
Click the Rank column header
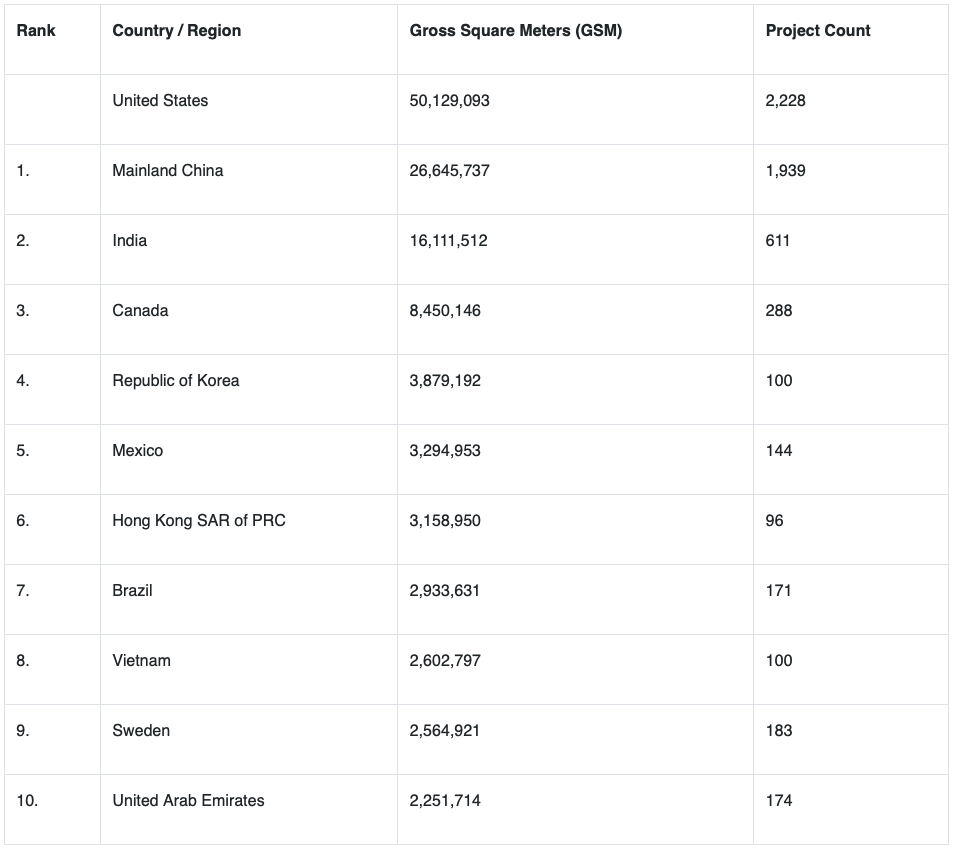tap(36, 30)
